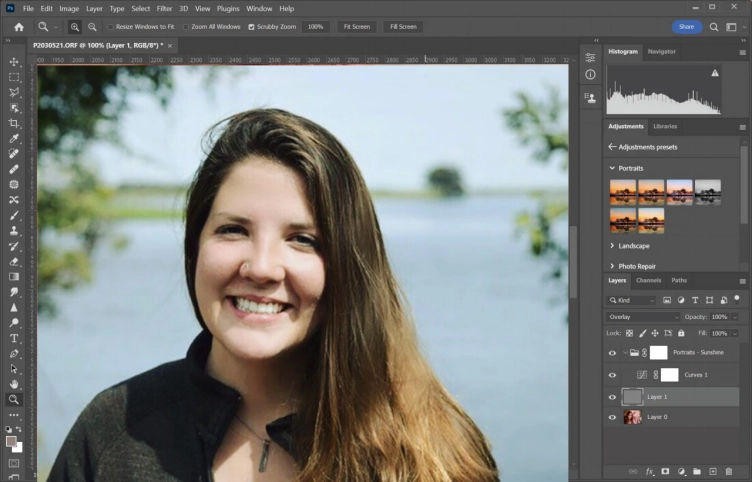Add layer style with fx icon
The height and width of the screenshot is (482, 753).
pyautogui.click(x=649, y=471)
